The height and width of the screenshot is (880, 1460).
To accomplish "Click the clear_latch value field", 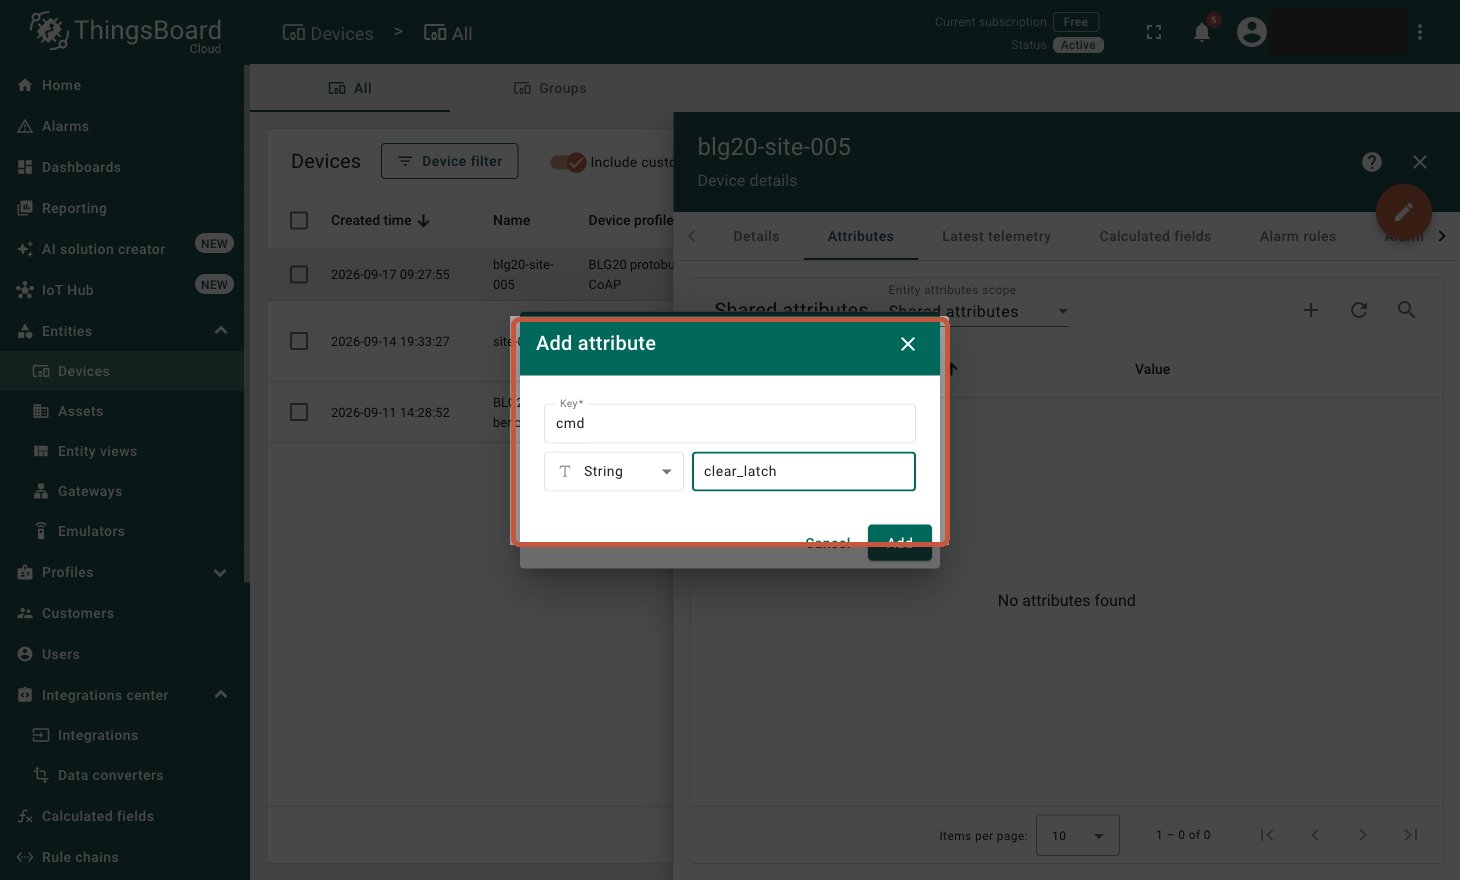I will coord(804,472).
